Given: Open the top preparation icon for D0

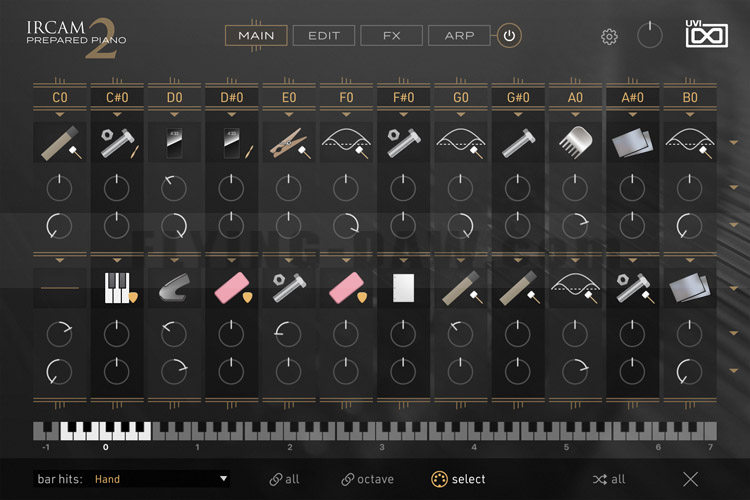Looking at the screenshot, I should pos(174,143).
